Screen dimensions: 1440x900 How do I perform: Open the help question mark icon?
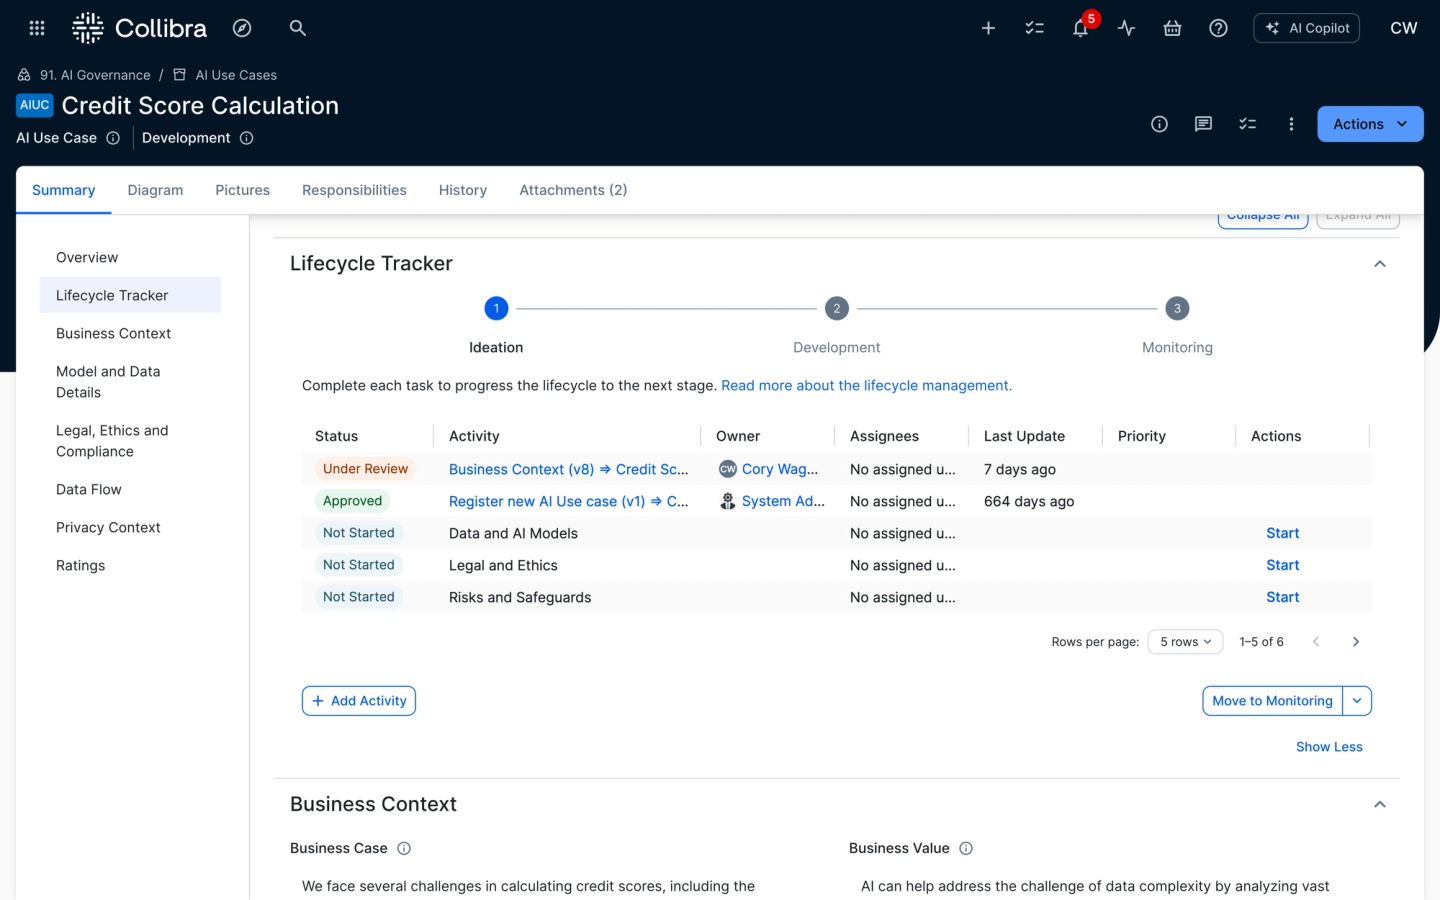click(x=1218, y=28)
